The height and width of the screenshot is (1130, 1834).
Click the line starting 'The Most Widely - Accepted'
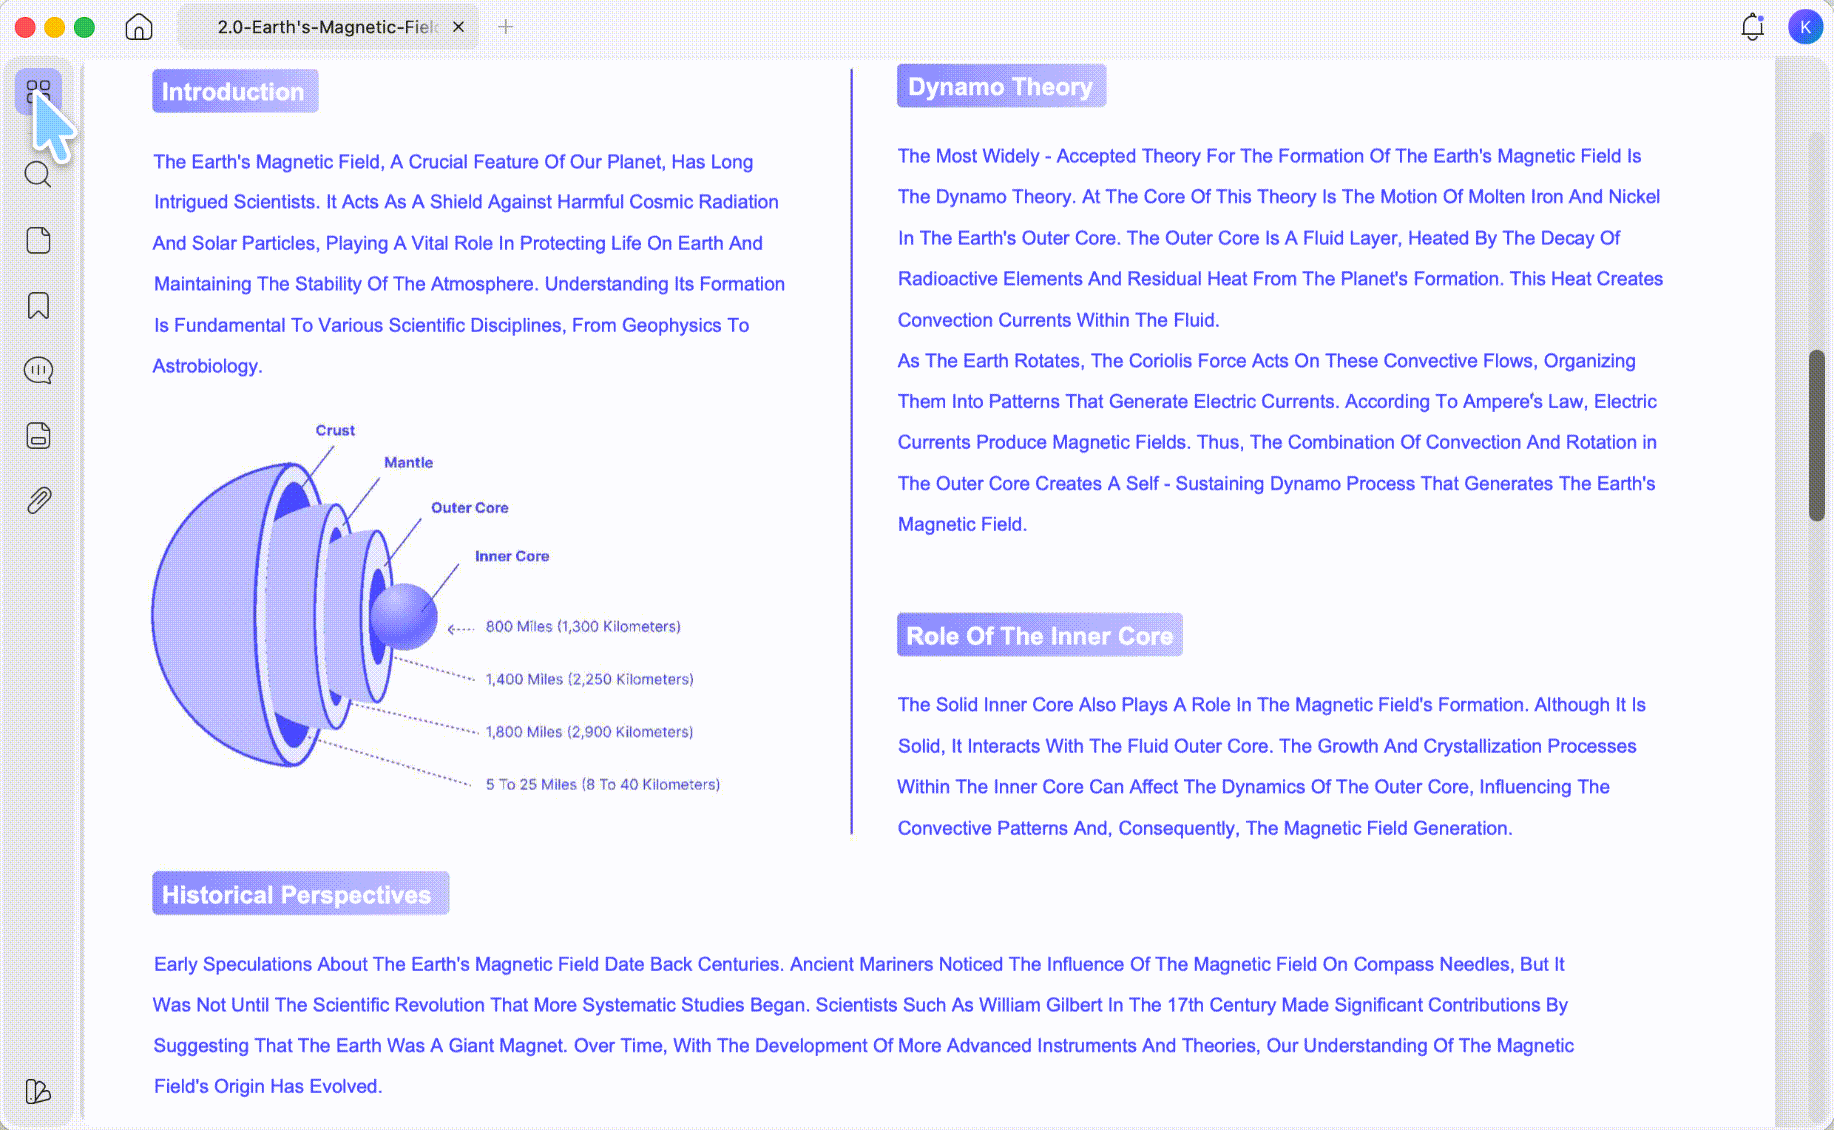(x=1269, y=156)
